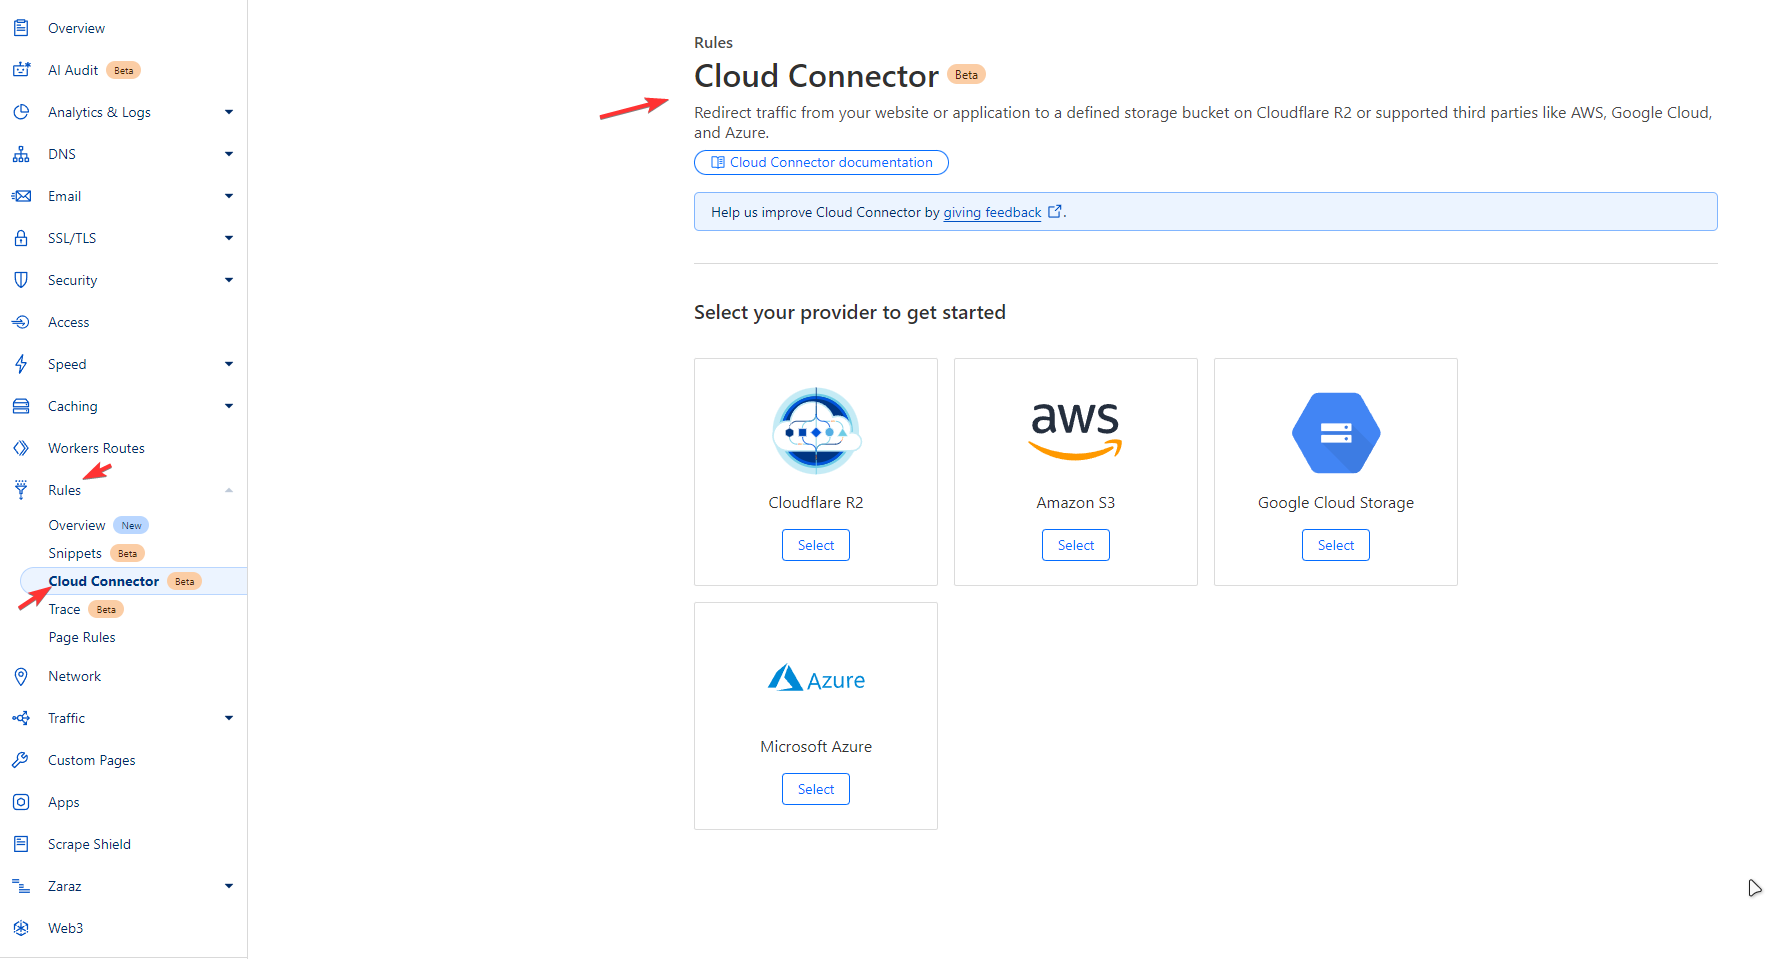
Task: Open the Trace submenu item
Action: coord(64,609)
